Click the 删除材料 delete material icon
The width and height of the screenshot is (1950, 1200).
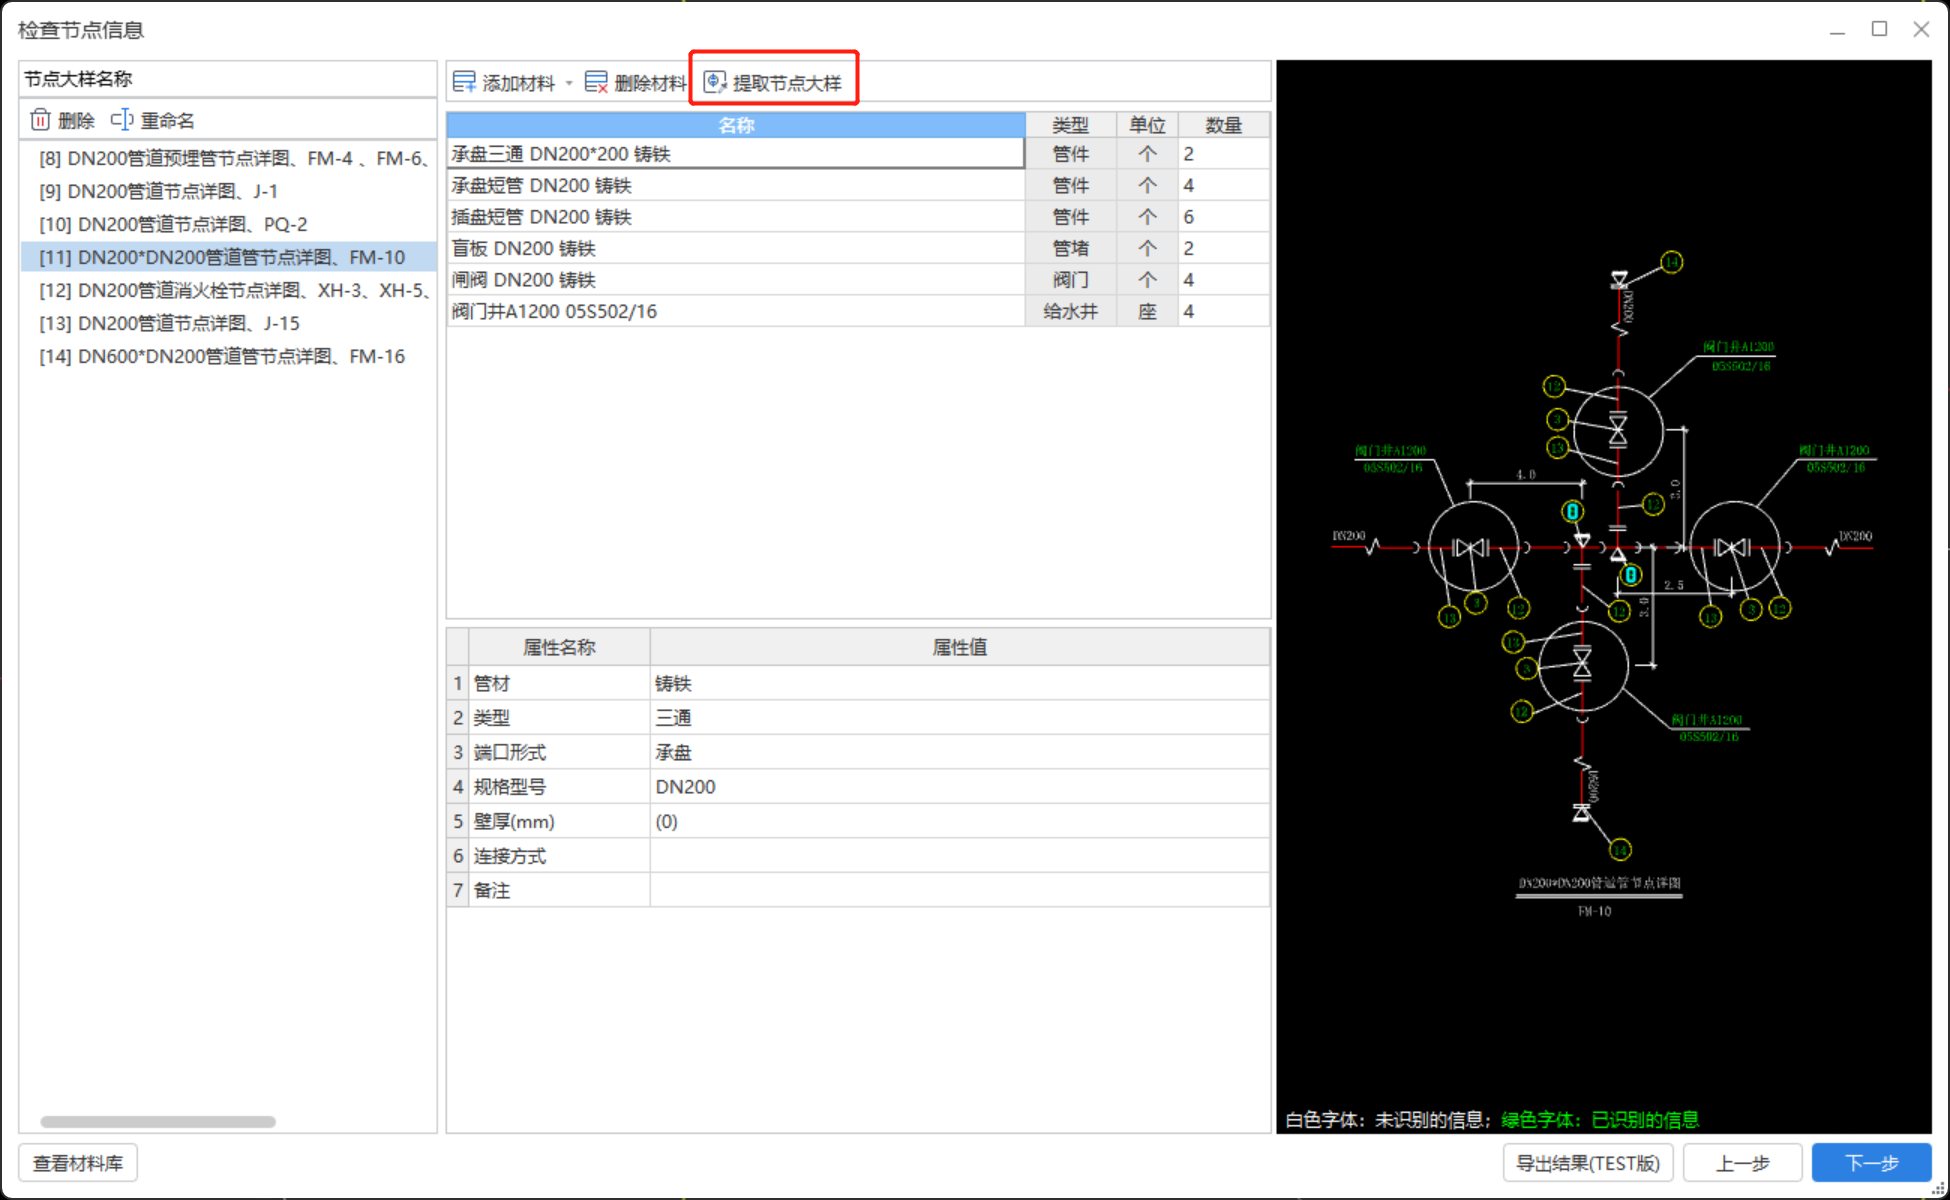point(596,82)
